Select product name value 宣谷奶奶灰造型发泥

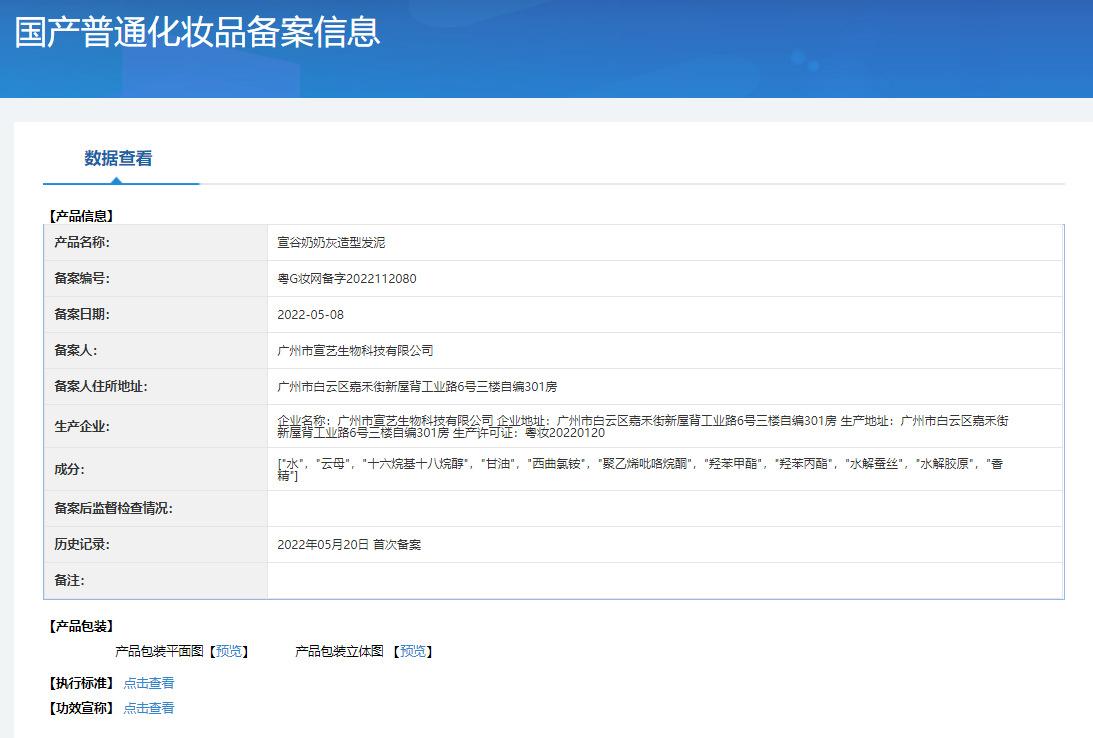click(331, 243)
